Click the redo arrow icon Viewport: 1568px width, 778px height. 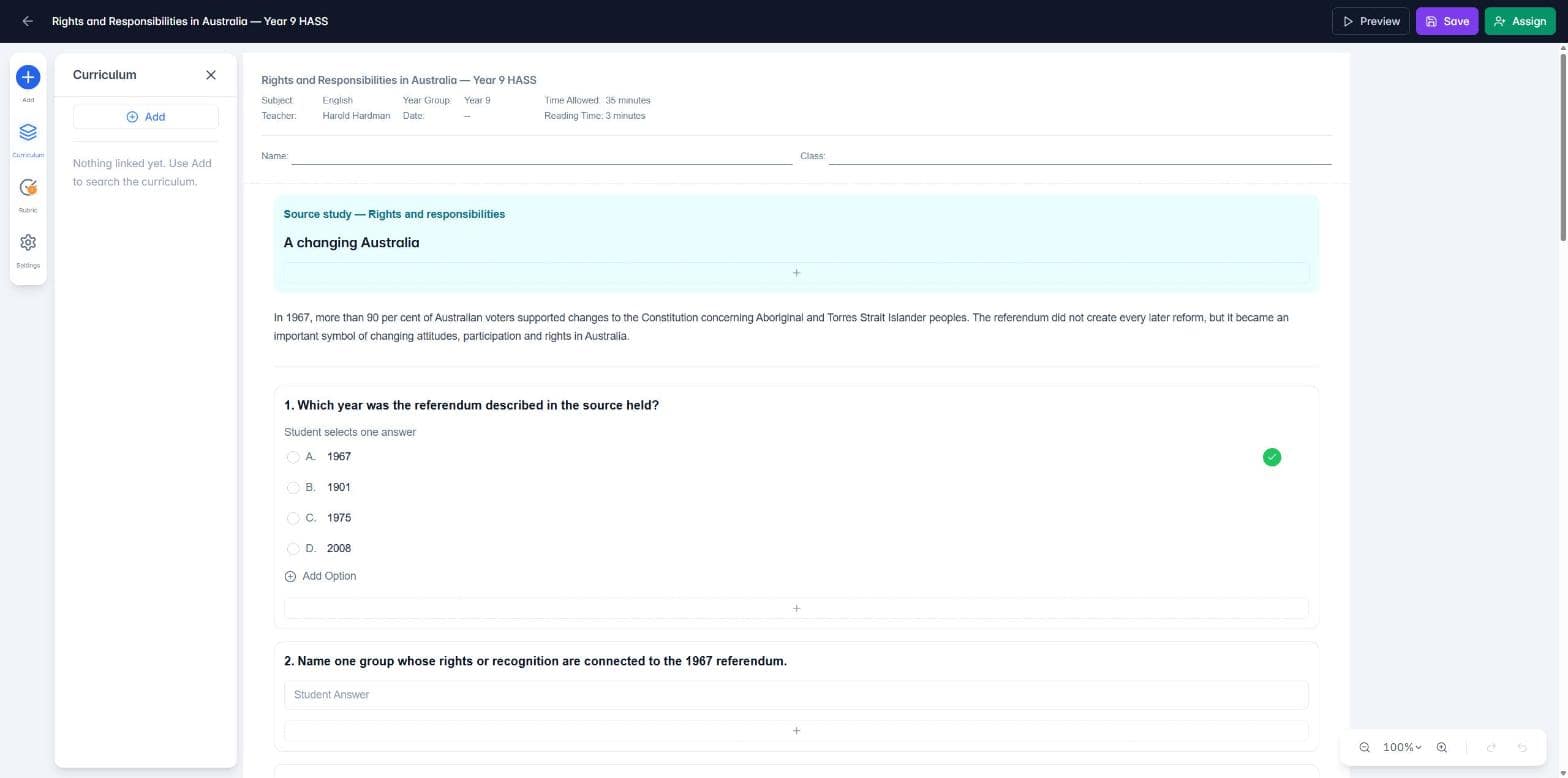1491,748
